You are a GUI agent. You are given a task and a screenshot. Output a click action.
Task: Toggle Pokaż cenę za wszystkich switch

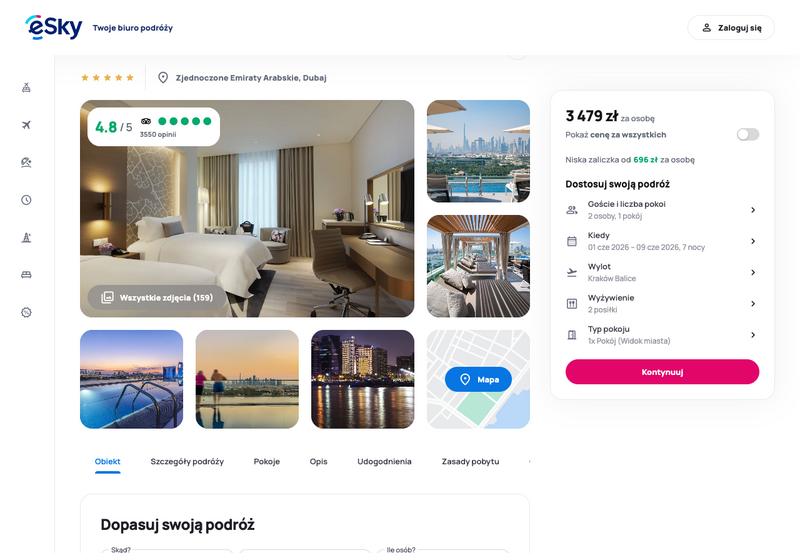pos(747,135)
